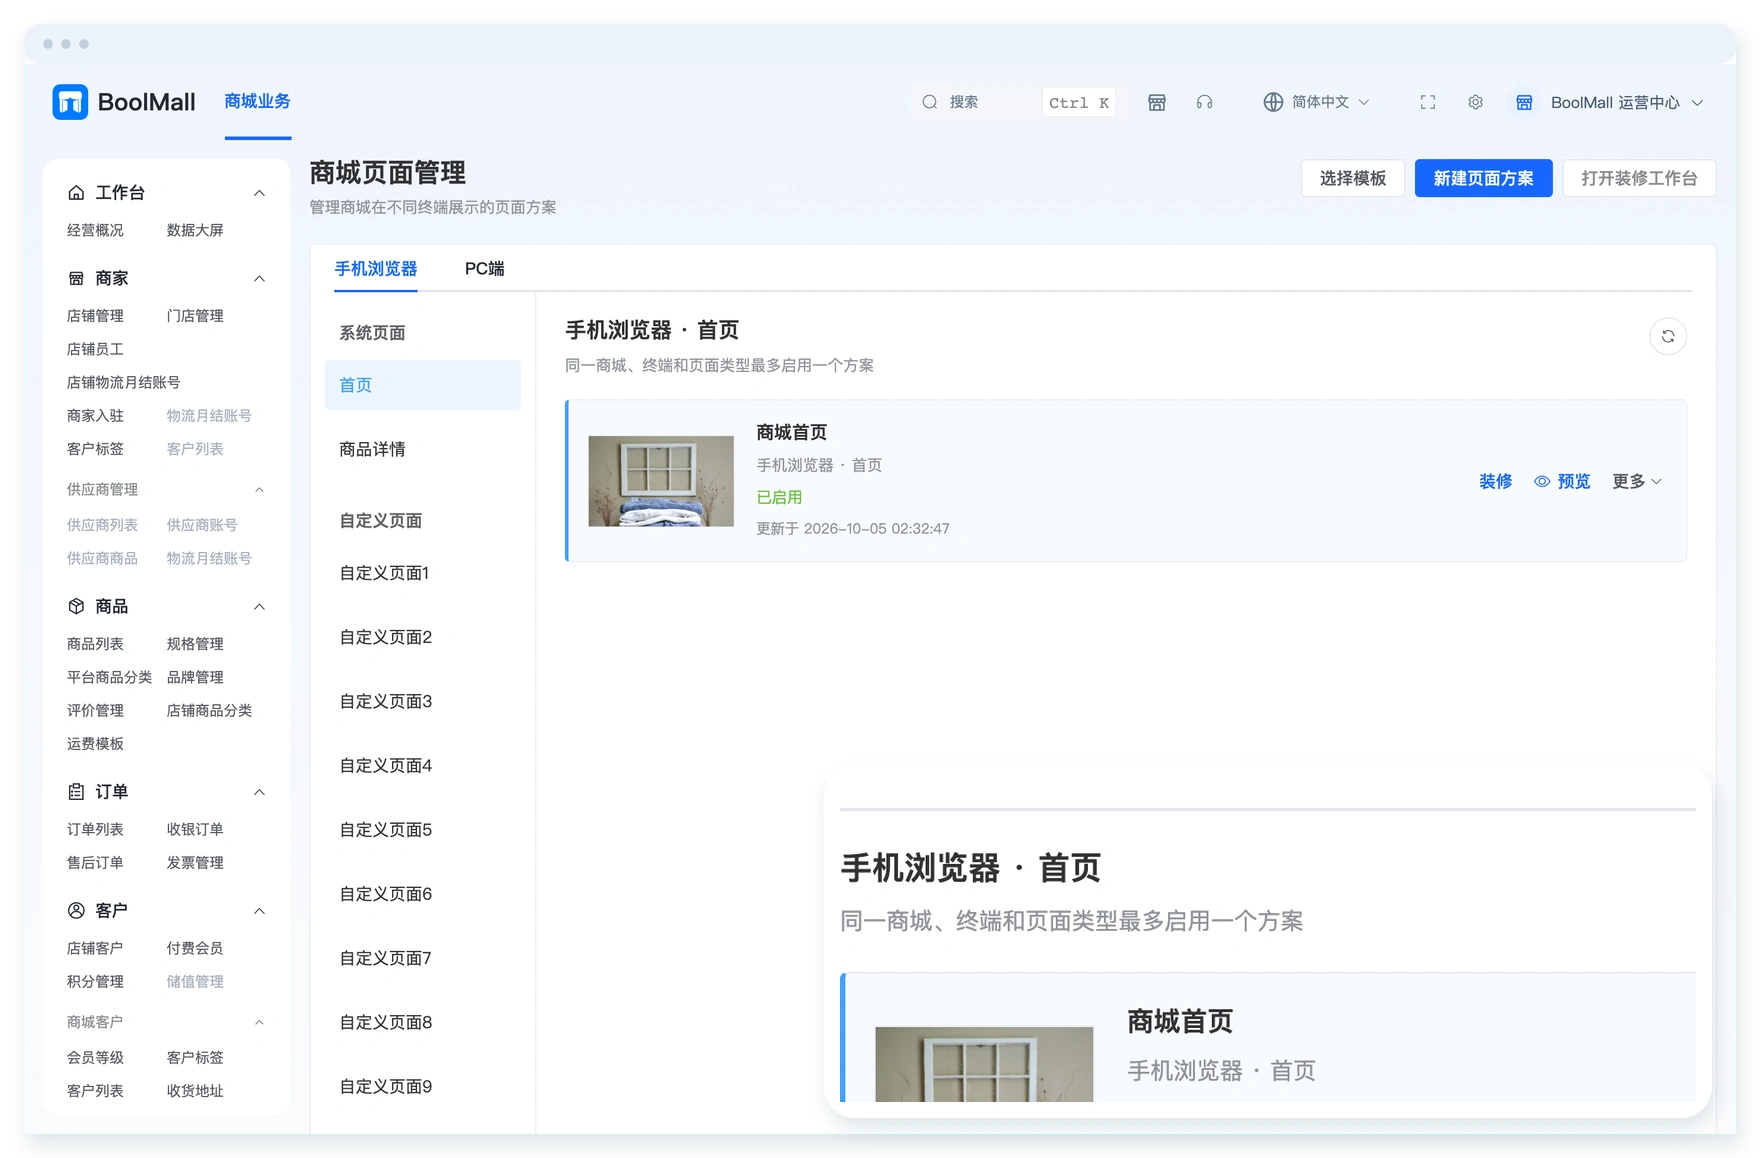Viewport: 1760px width, 1158px height.
Task: Click the refresh icon in 首页 panel
Action: click(x=1668, y=336)
